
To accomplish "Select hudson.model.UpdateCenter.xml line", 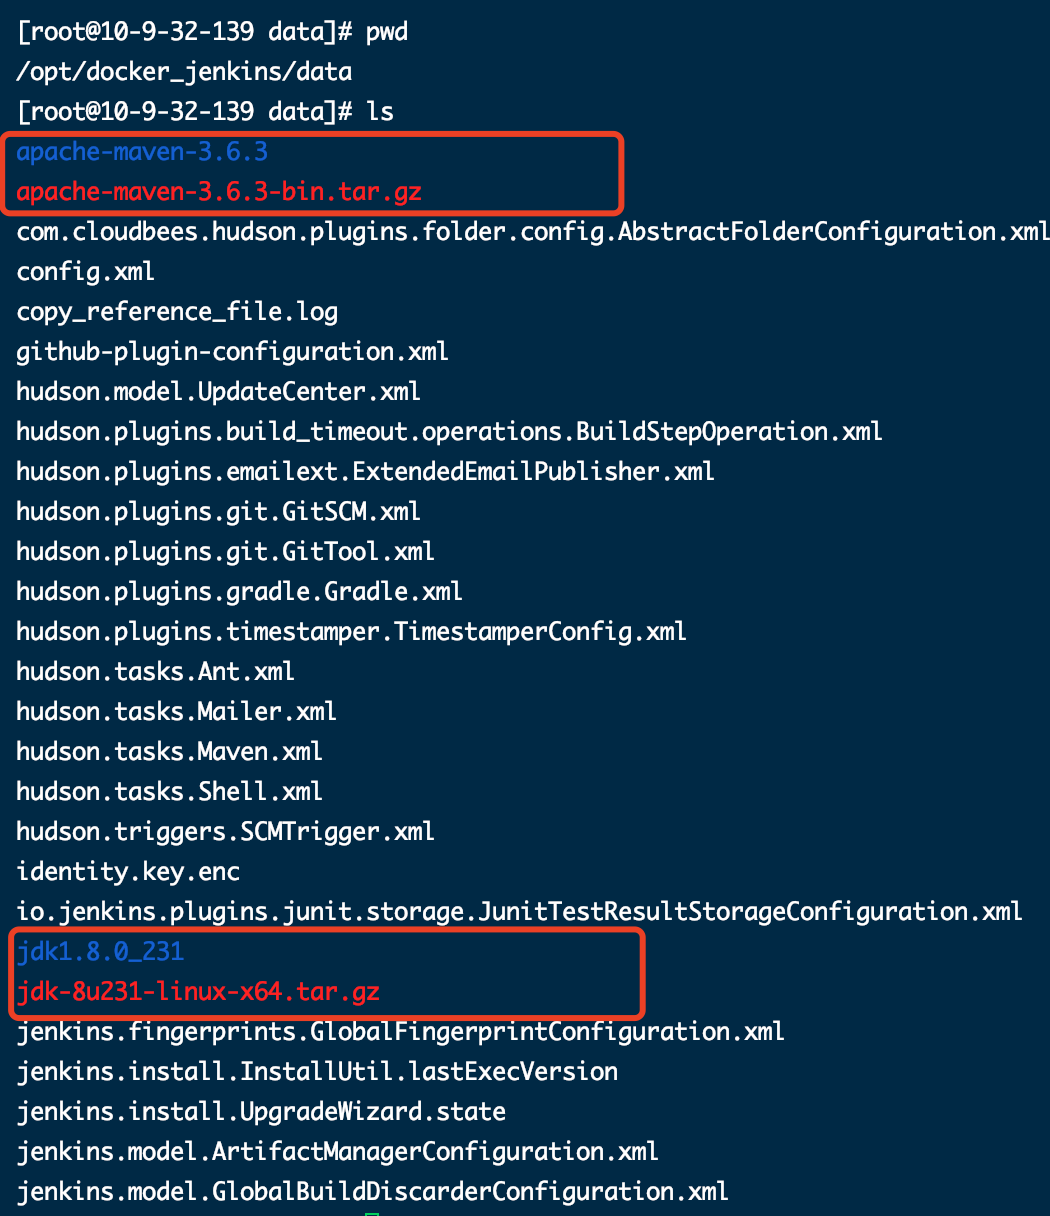I will tap(219, 392).
